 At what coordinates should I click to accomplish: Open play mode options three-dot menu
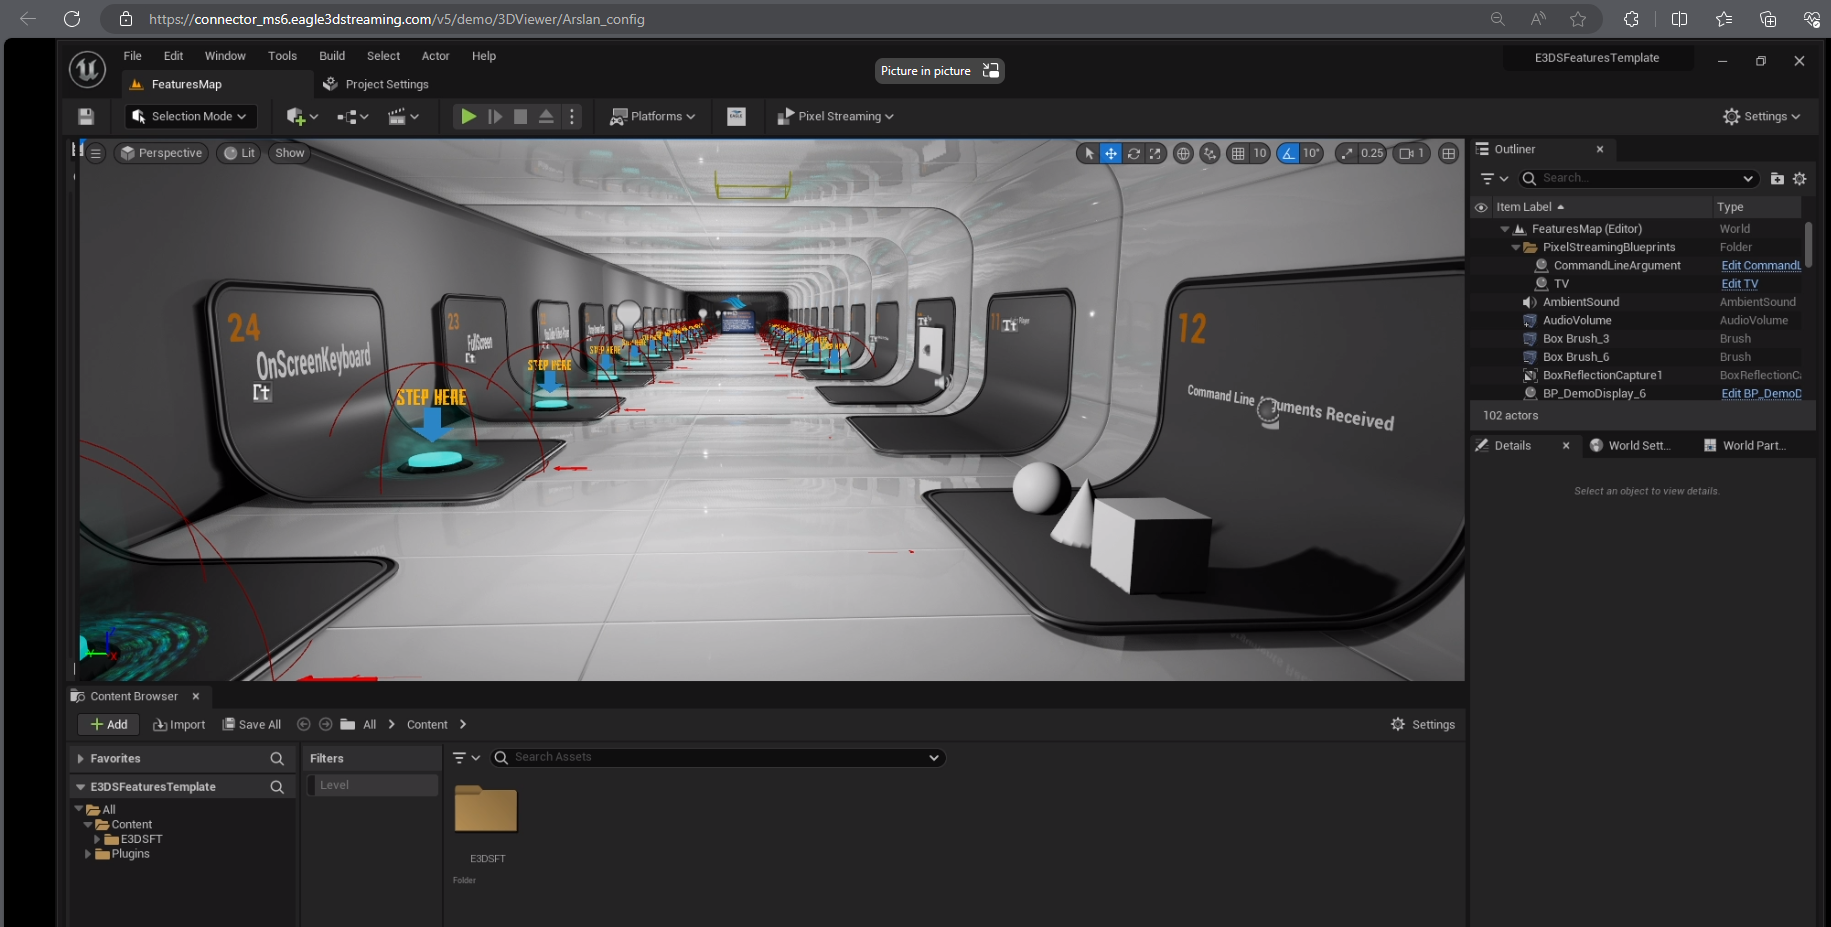(572, 117)
